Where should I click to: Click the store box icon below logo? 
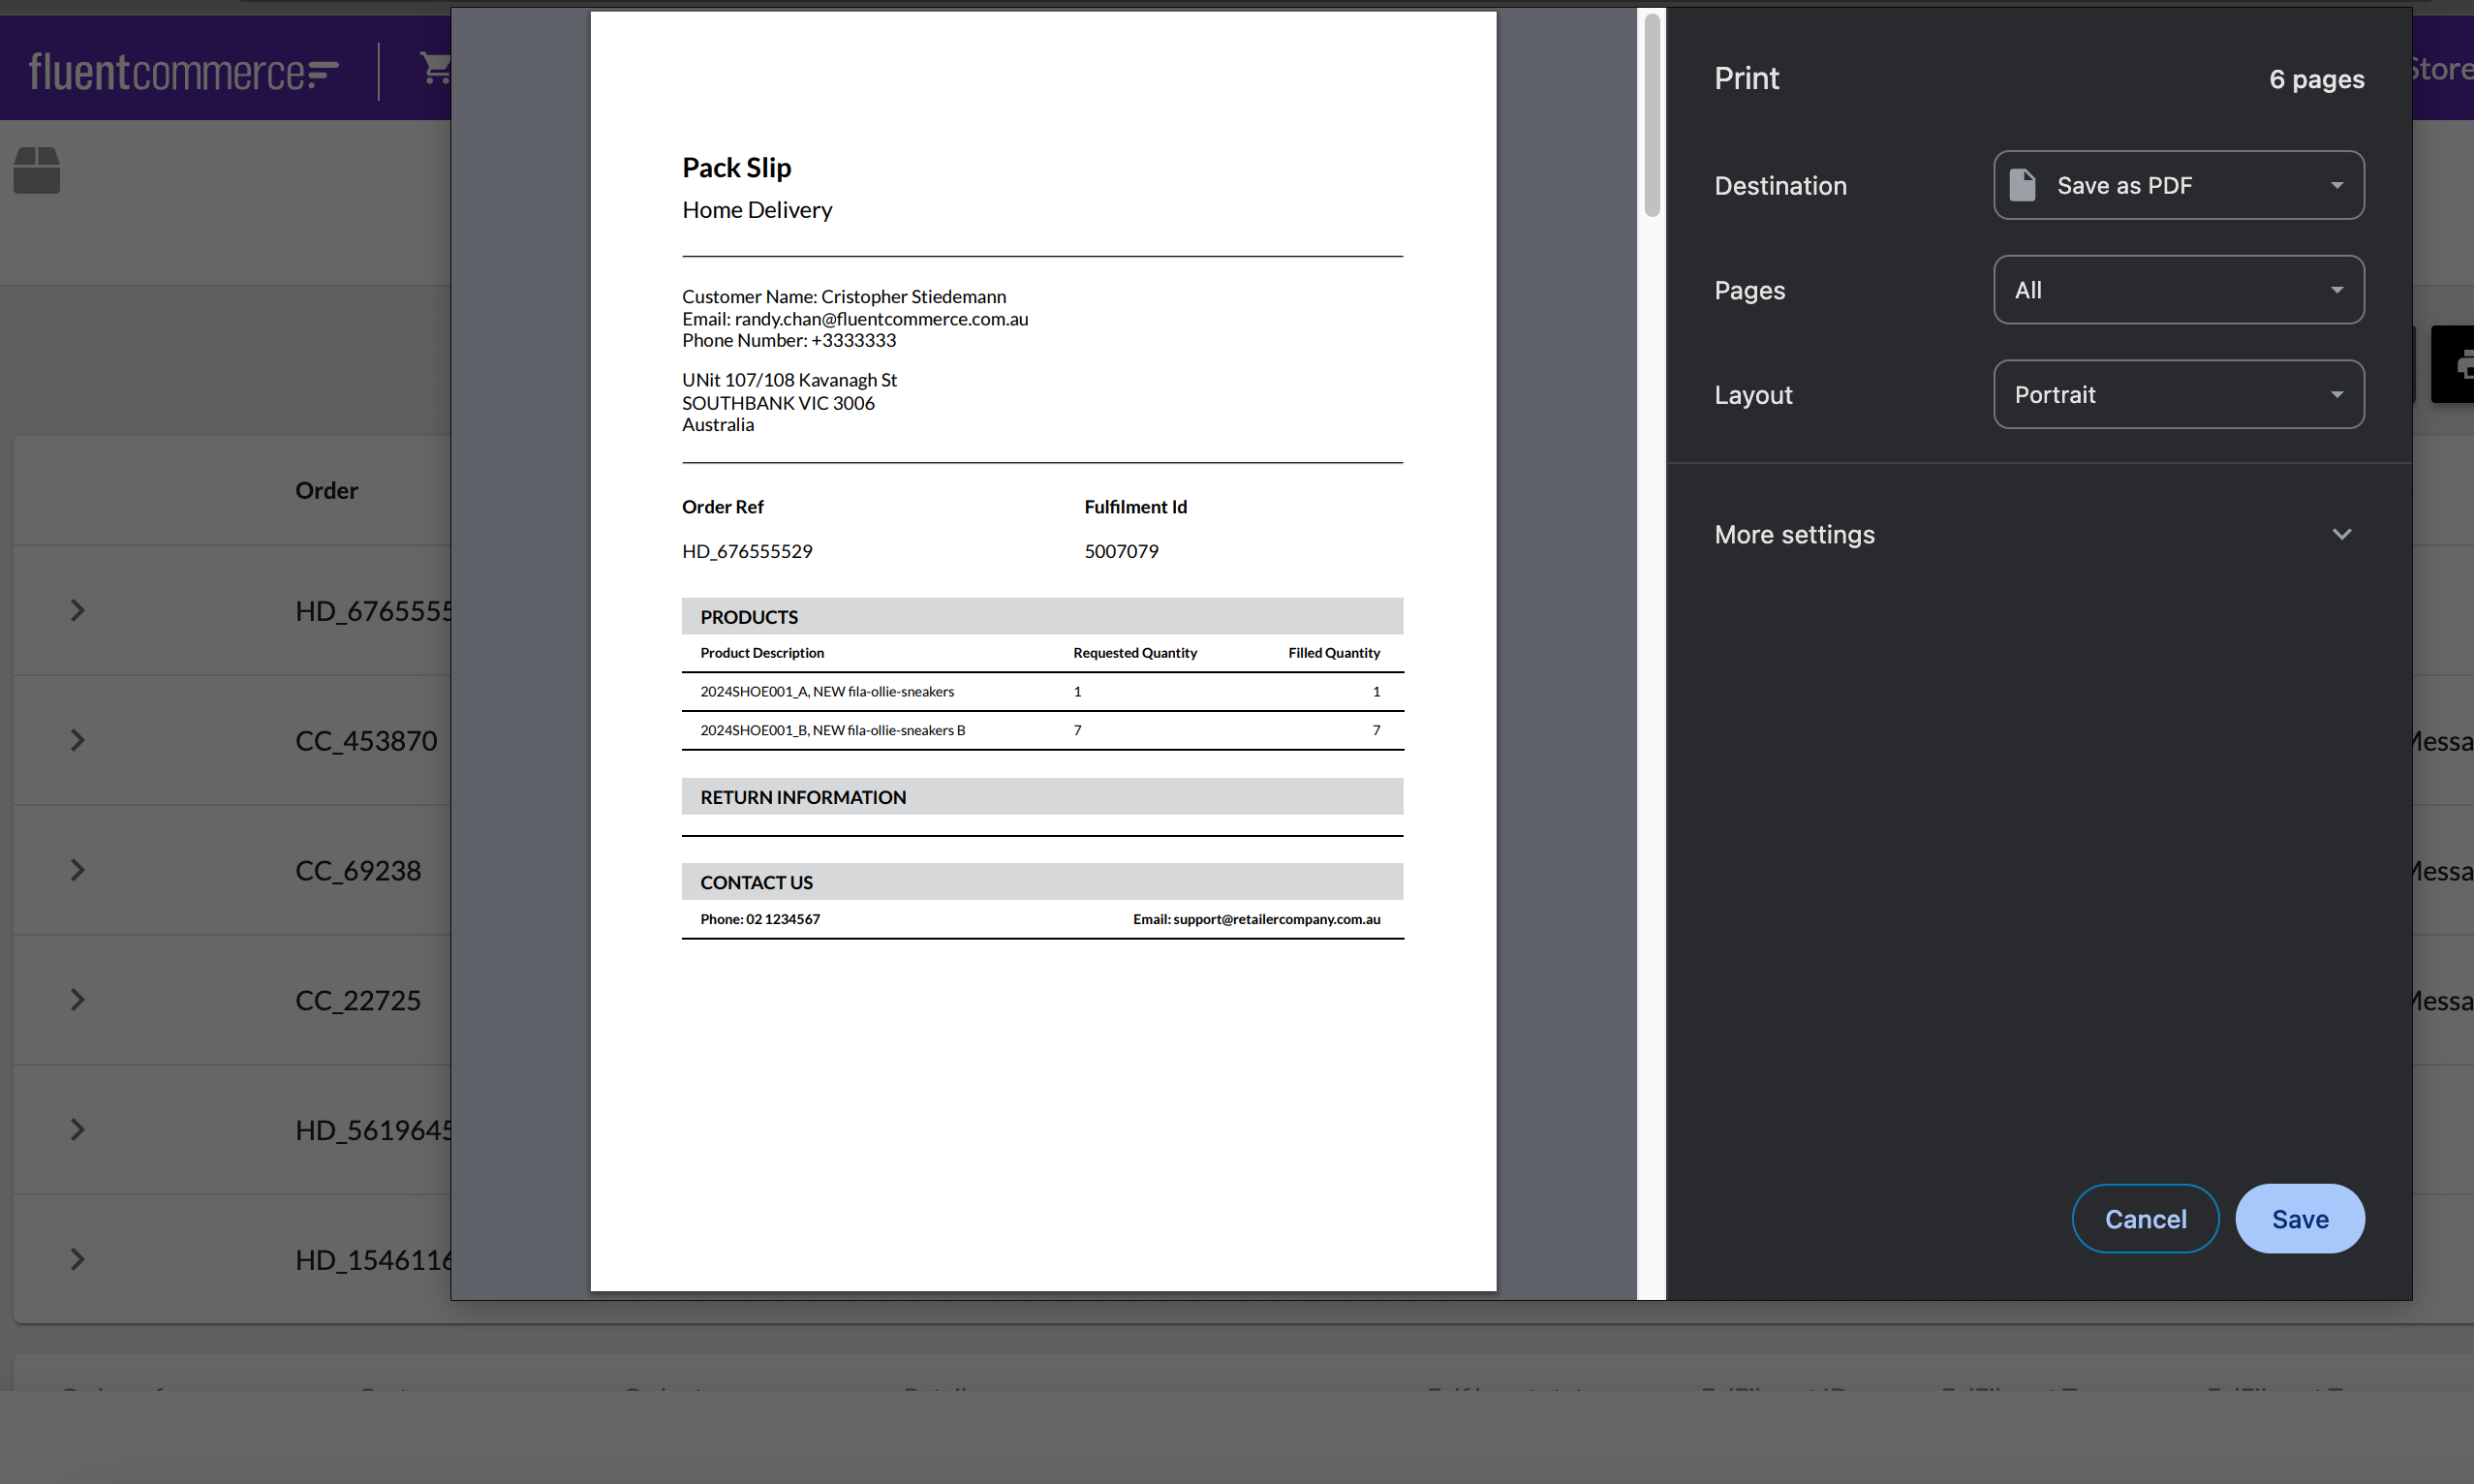coord(37,170)
